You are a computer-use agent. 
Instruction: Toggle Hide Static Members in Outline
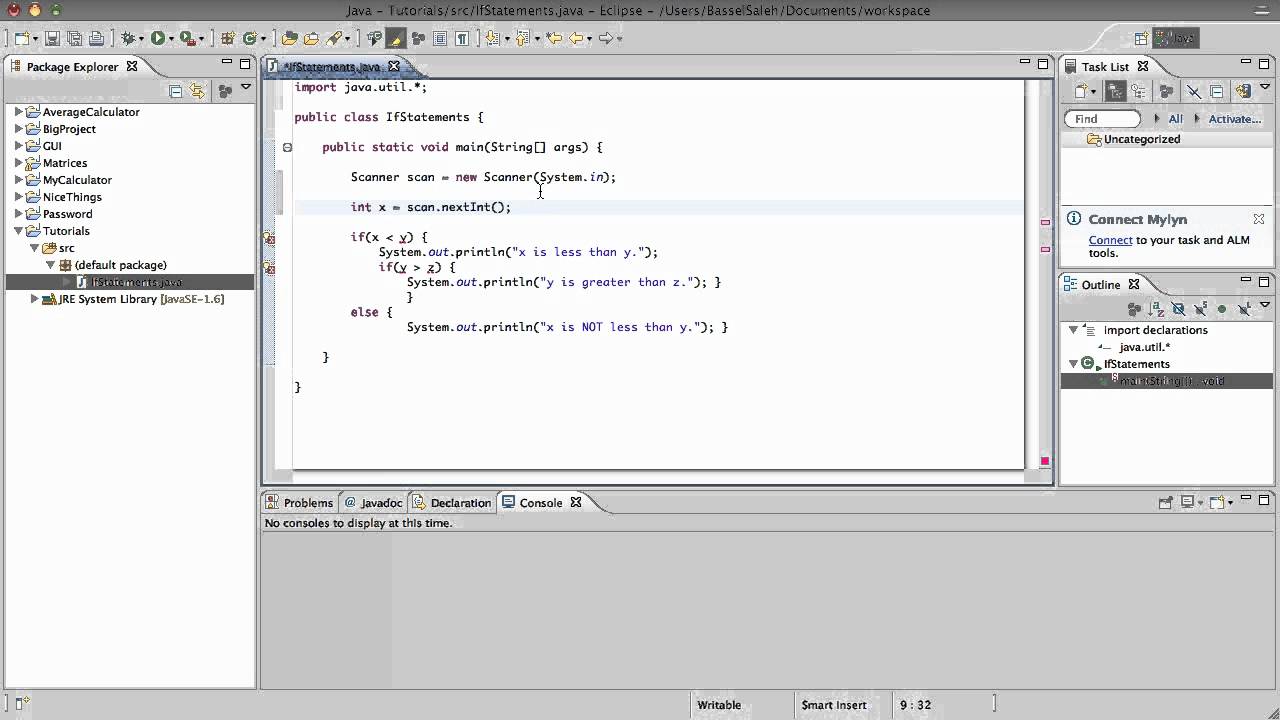tap(1200, 310)
